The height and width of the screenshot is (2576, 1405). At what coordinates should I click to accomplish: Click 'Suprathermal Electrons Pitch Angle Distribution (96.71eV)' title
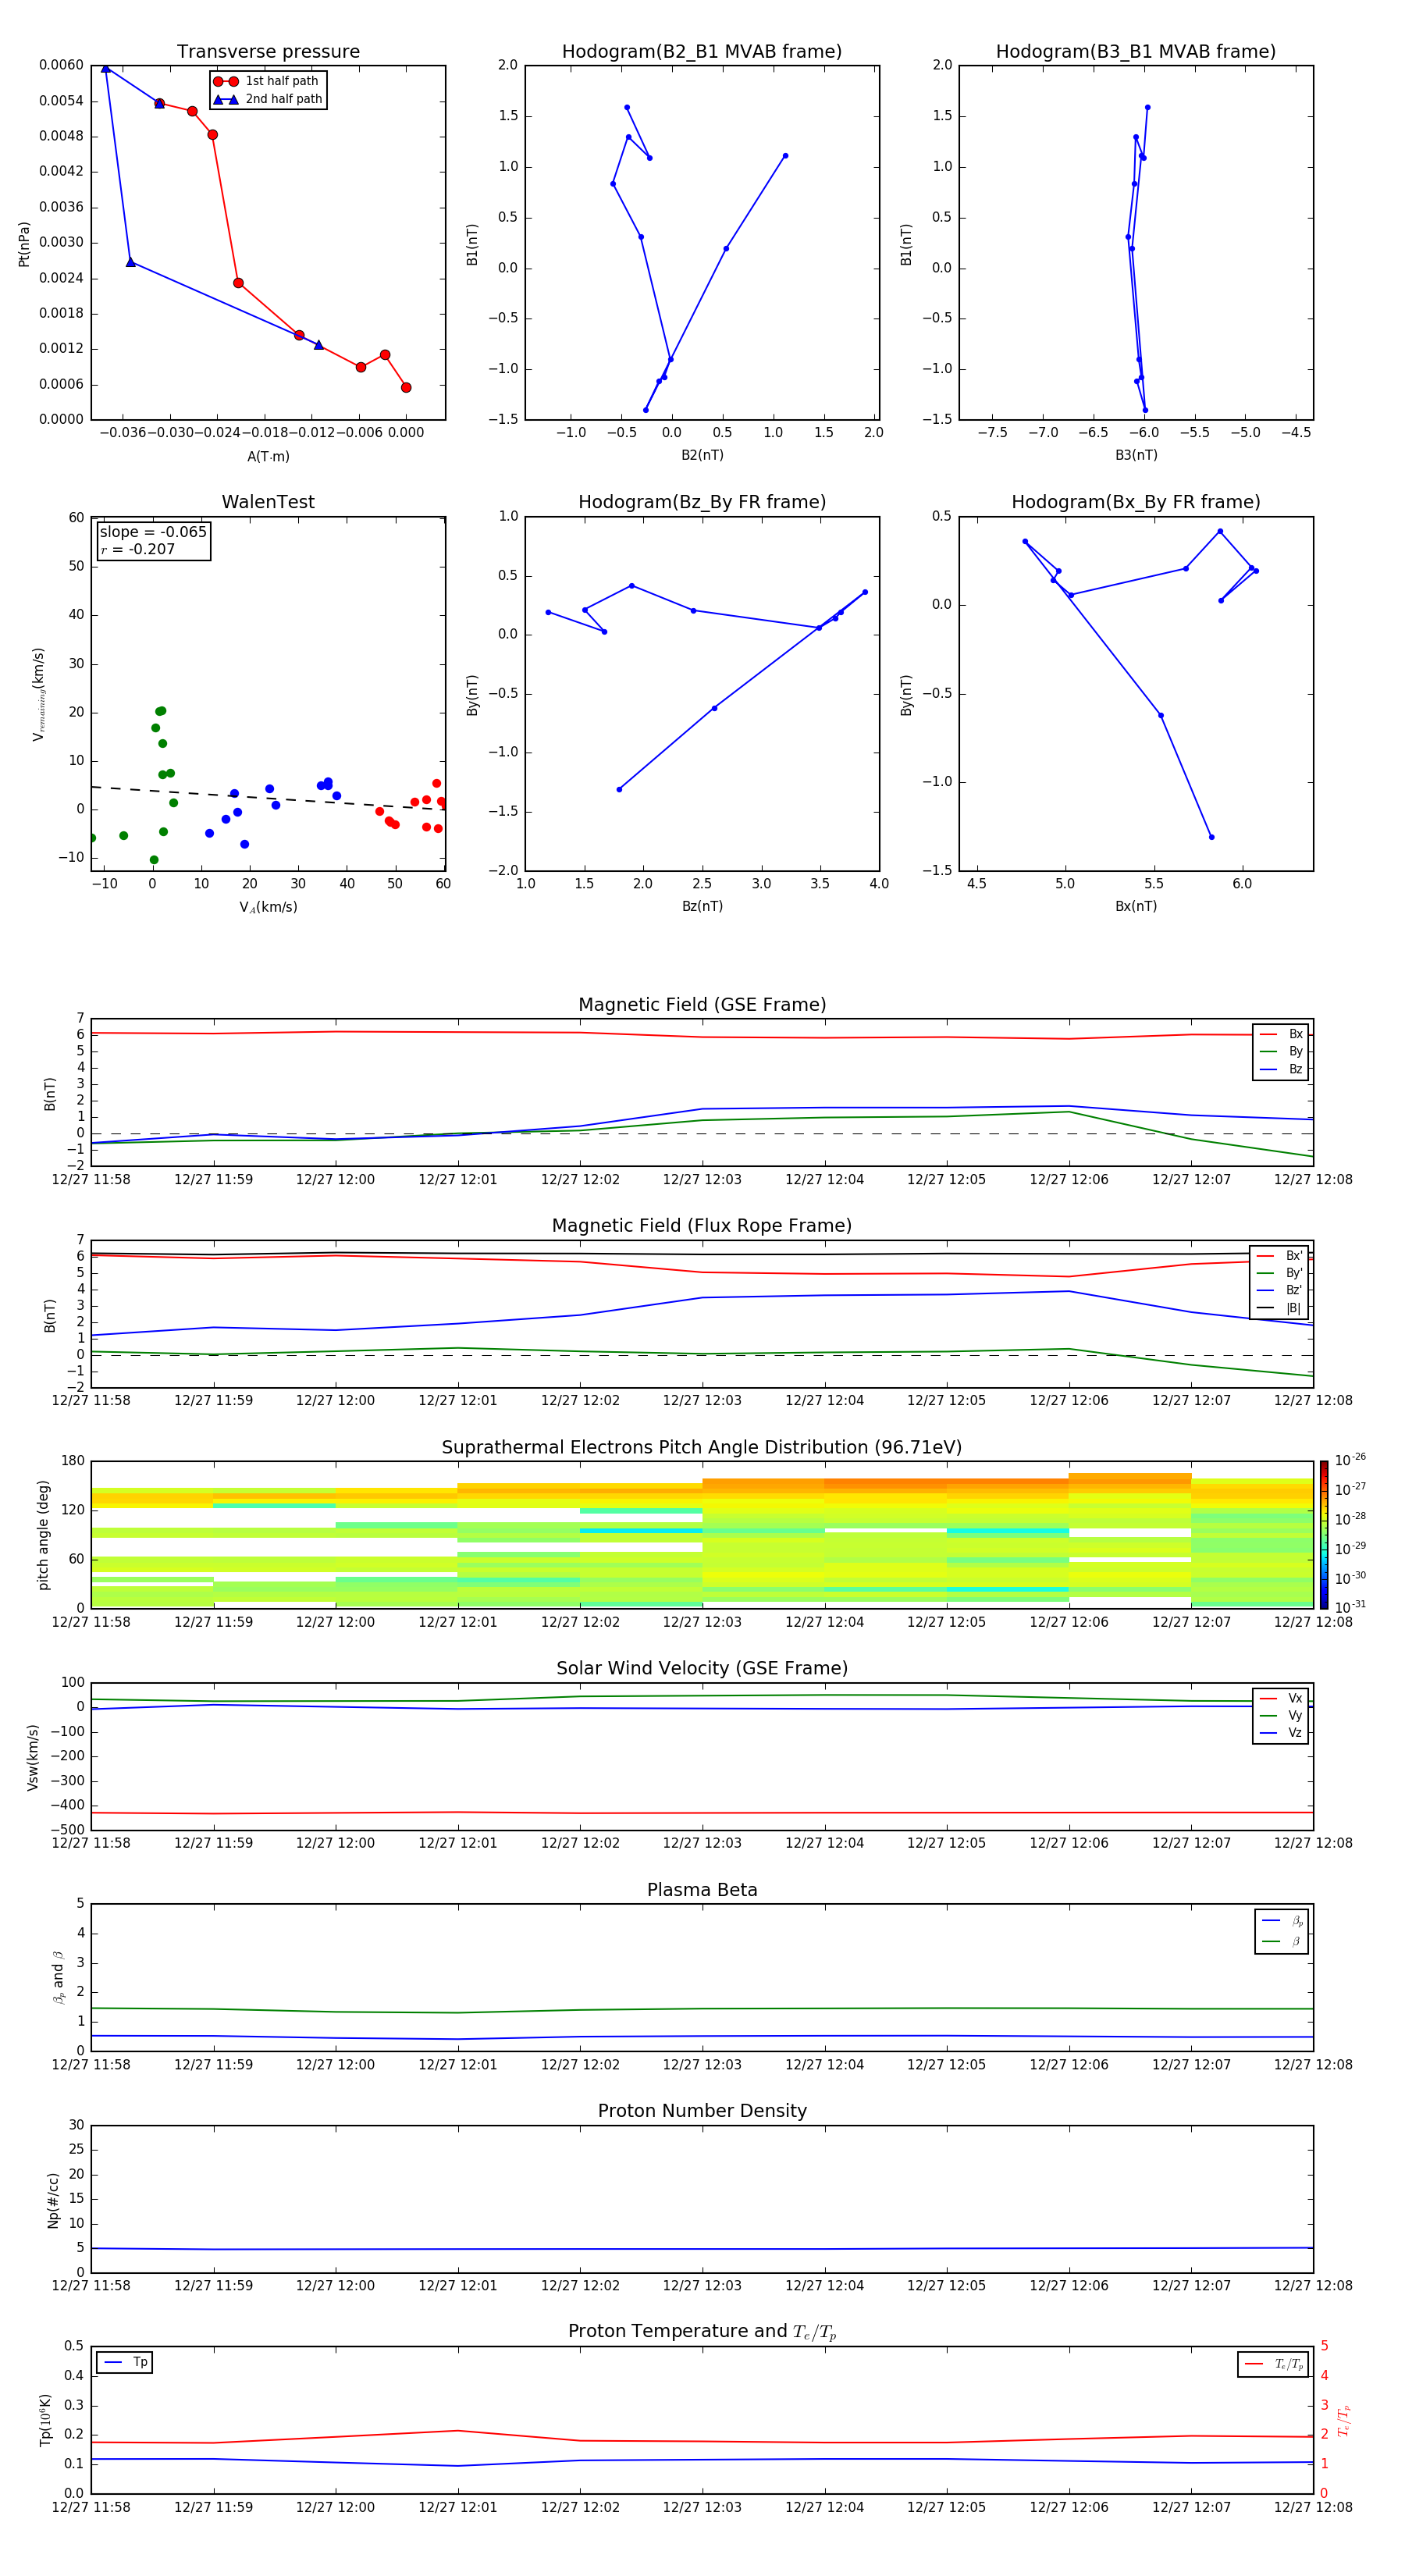[702, 1448]
